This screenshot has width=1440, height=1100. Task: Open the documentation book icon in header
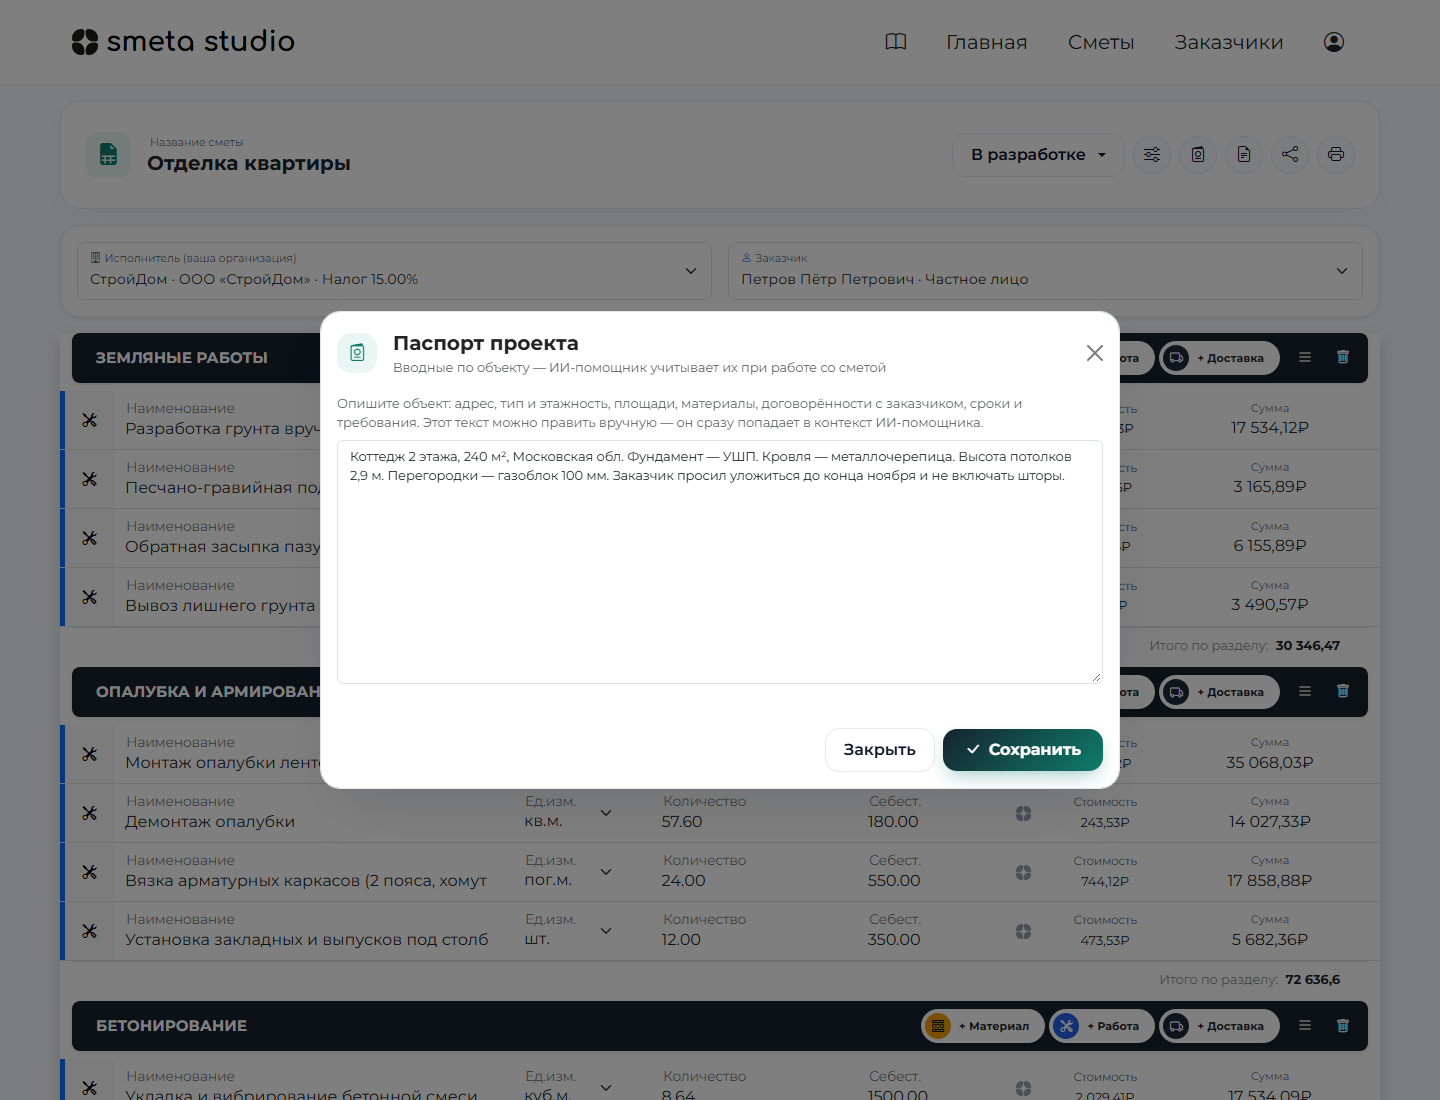896,42
